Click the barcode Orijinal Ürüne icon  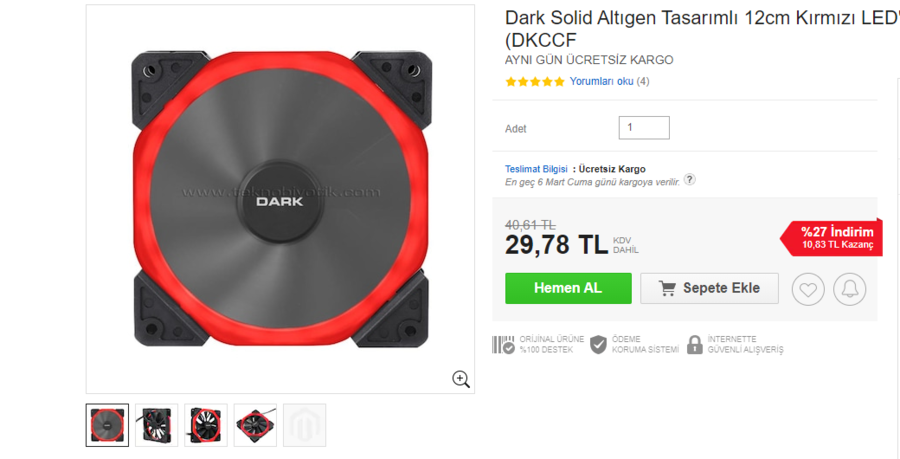coord(503,344)
